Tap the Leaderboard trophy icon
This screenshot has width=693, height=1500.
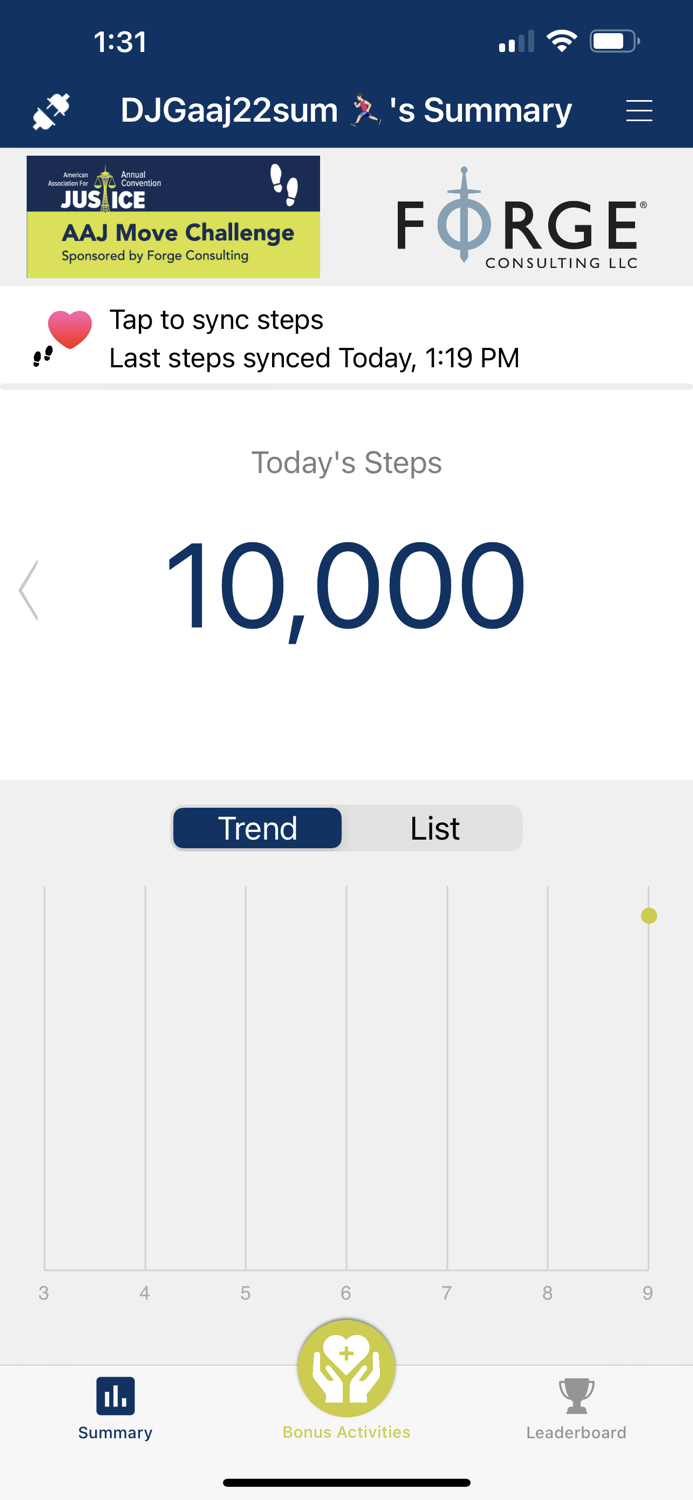click(576, 1395)
